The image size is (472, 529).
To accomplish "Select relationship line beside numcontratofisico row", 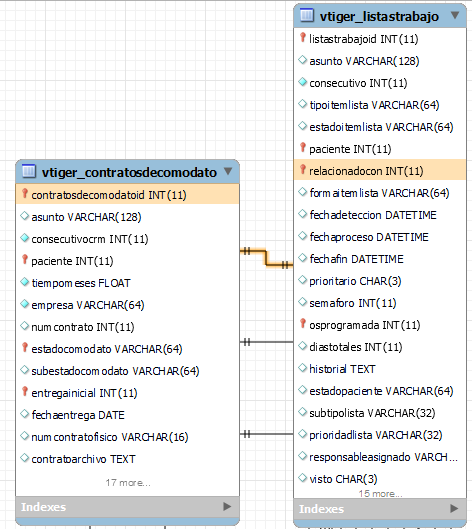I will [x=267, y=434].
